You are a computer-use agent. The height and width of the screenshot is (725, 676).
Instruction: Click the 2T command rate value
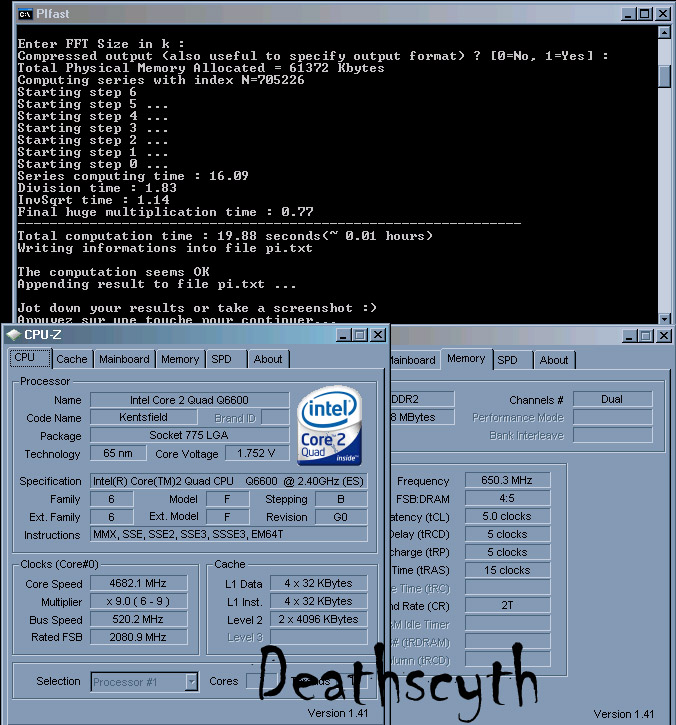click(508, 605)
